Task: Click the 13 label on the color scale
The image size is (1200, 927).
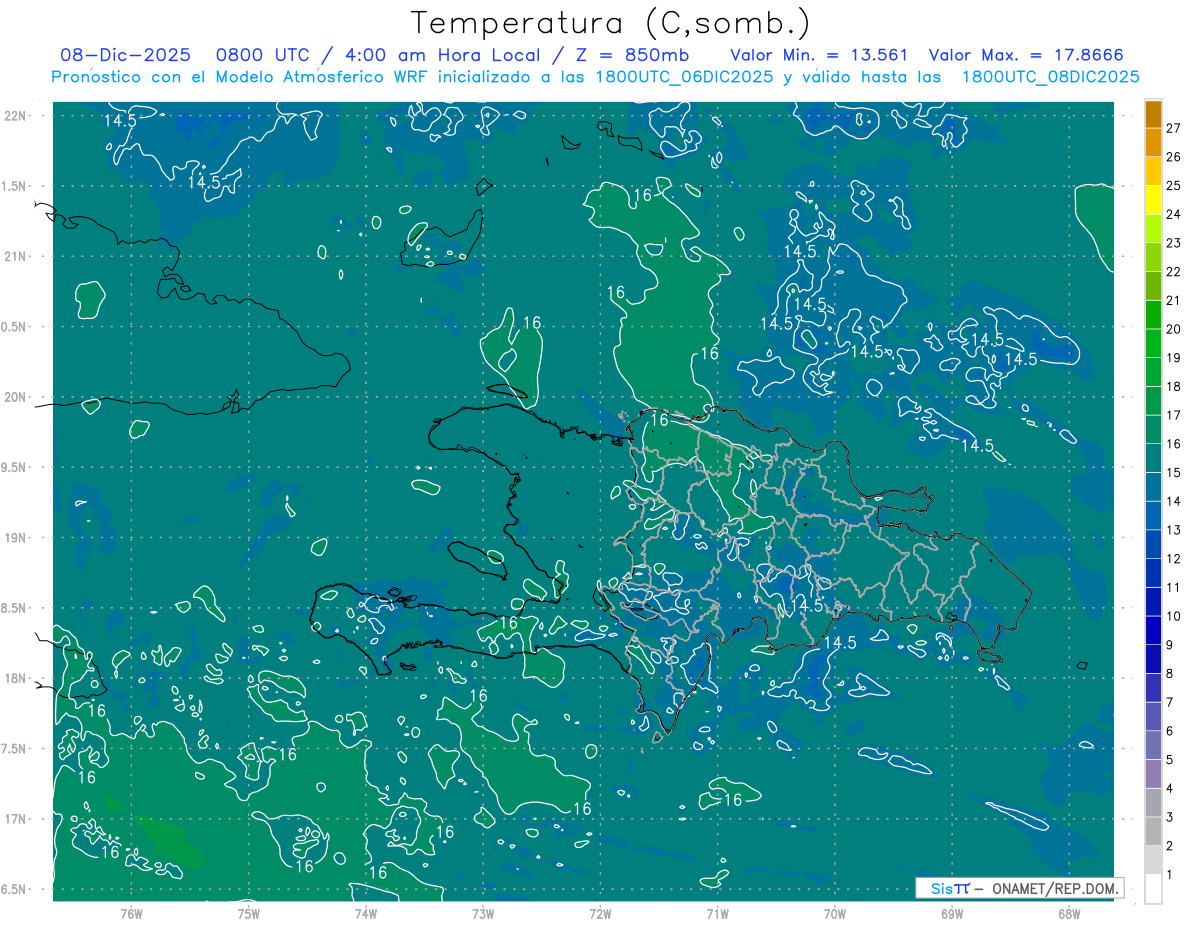Action: [1173, 530]
